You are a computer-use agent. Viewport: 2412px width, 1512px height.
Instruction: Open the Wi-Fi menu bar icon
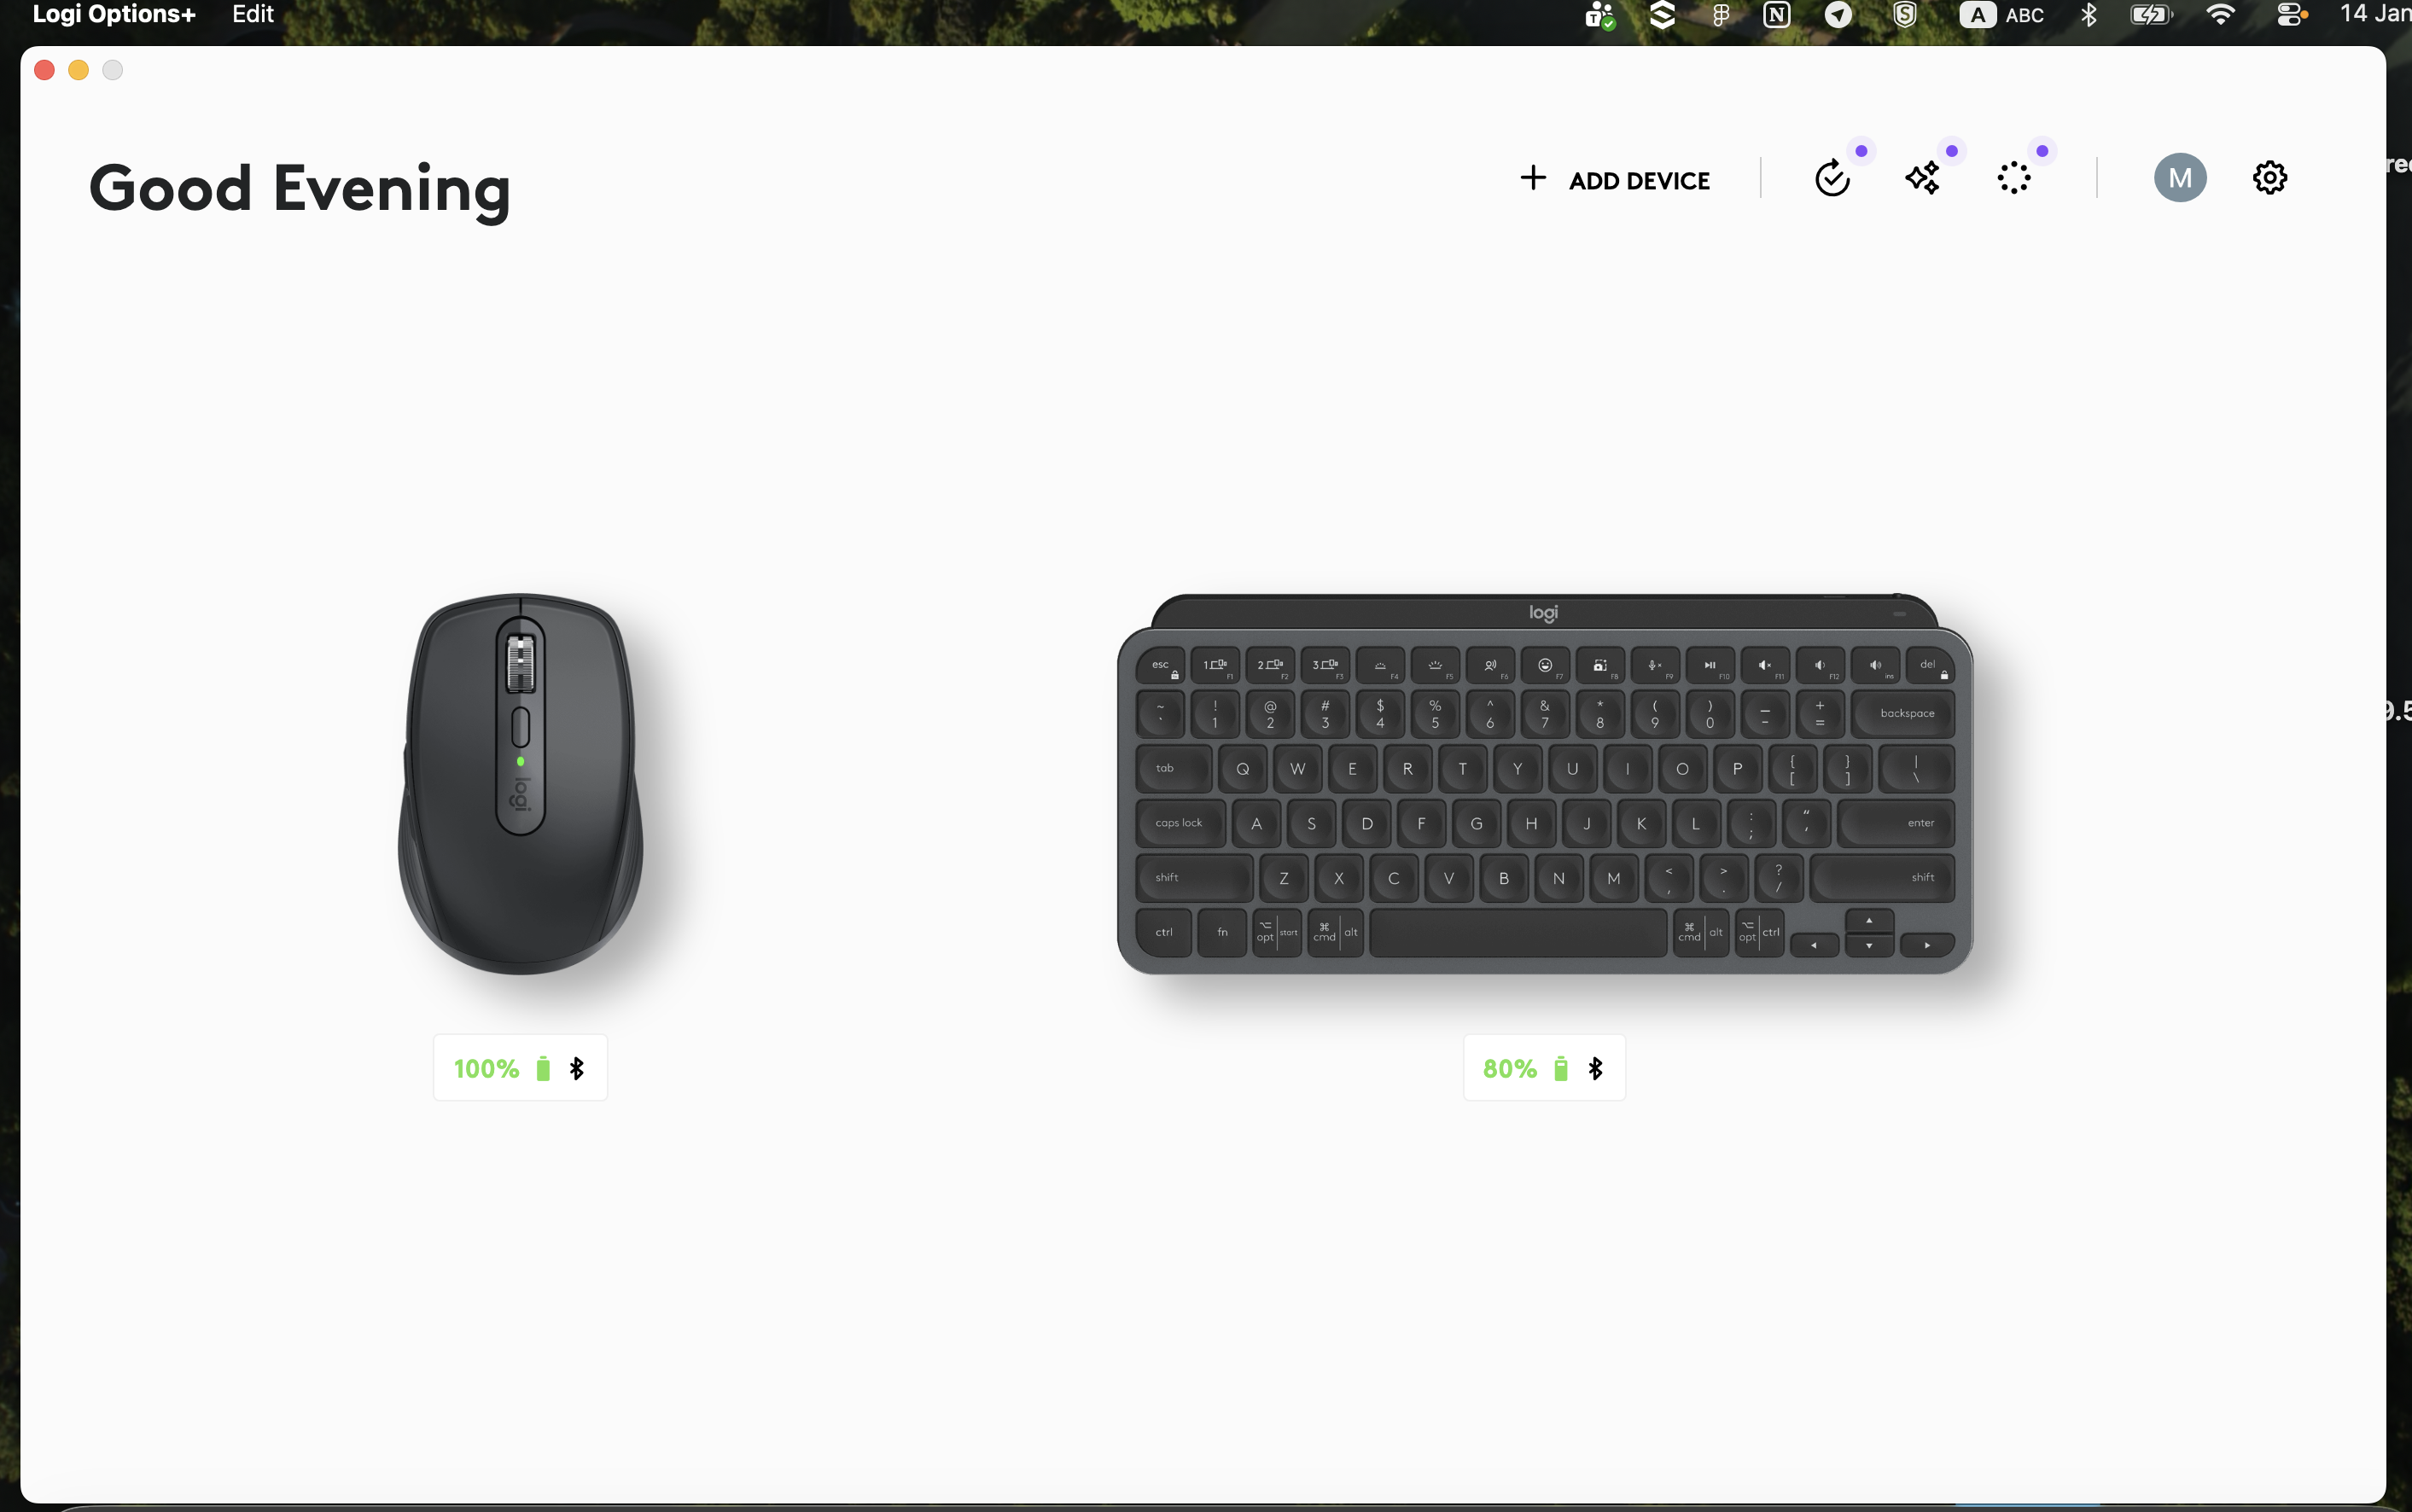[2220, 15]
